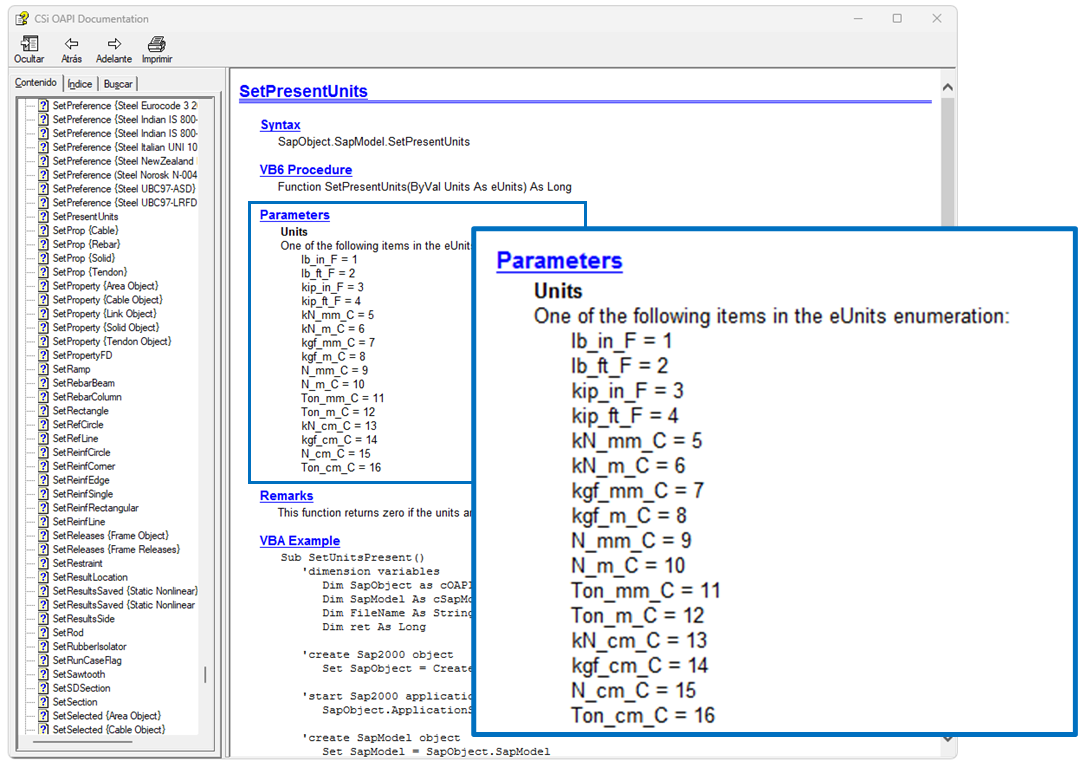Screen dimensions: 1078x761
Task: Click the SetPreference {Steel UBC97-ASD} topic icon
Action: 43,188
